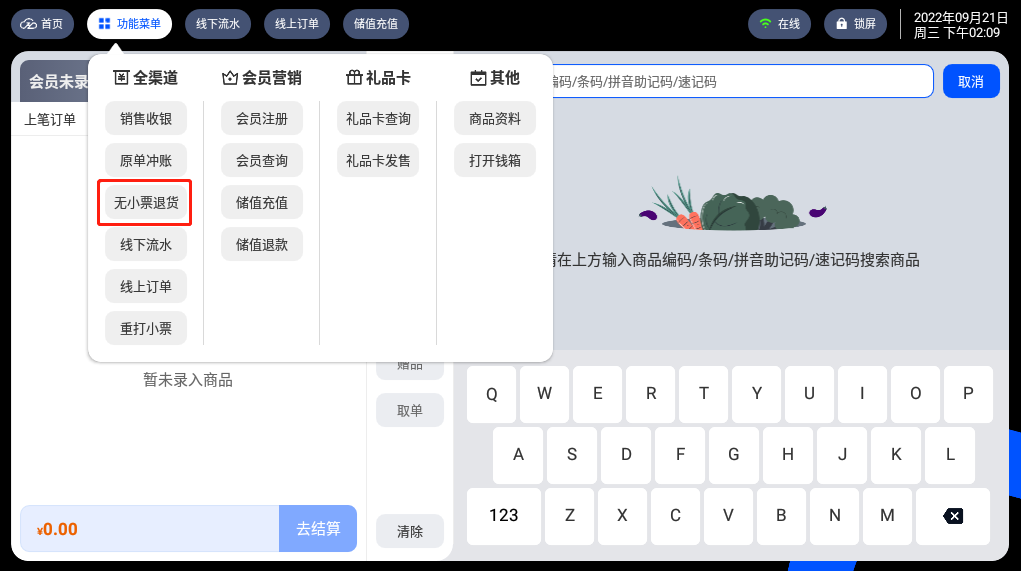
Task: Select 销售收银 in the menu
Action: [146, 118]
